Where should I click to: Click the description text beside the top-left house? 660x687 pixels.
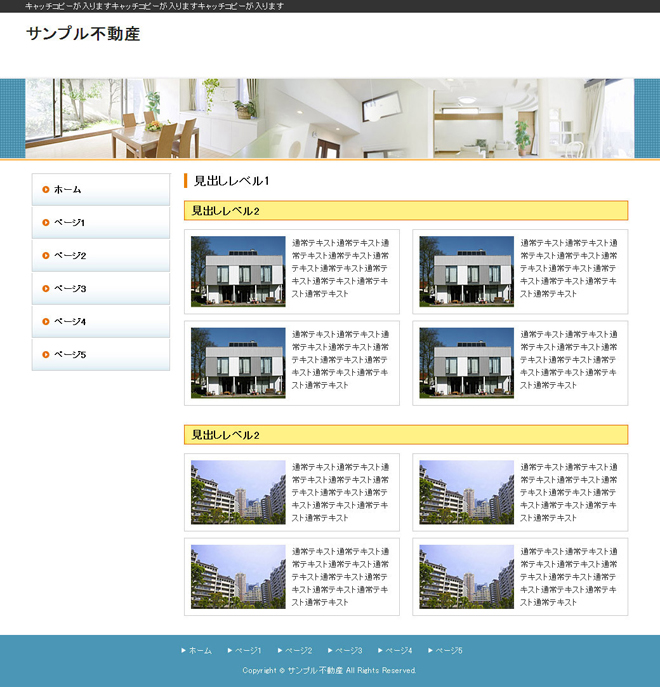pyautogui.click(x=341, y=268)
